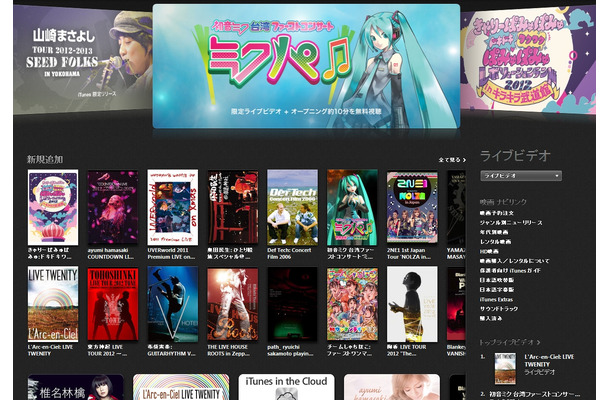610x400 pixels.
Task: Open the 購入済み sidebar link
Action: [491, 318]
